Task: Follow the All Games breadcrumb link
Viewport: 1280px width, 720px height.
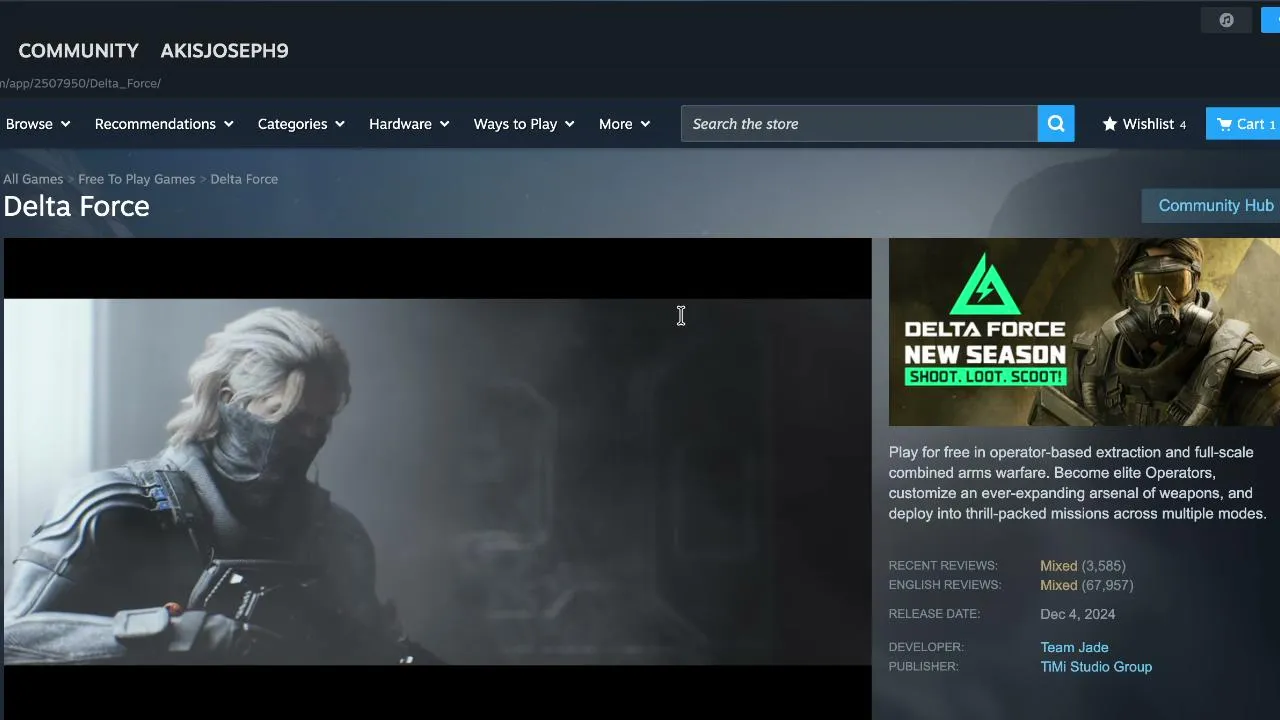Action: (33, 179)
